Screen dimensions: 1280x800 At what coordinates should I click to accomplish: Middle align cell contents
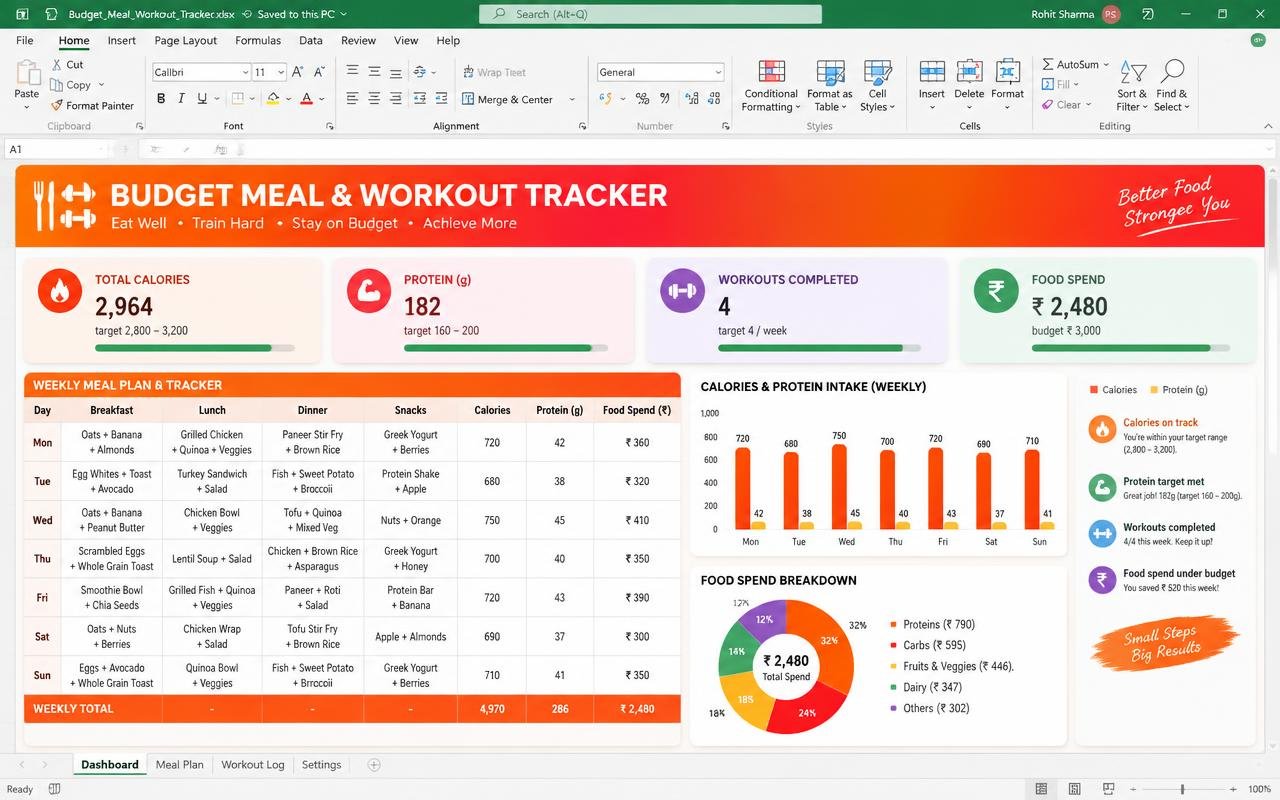[x=374, y=72]
